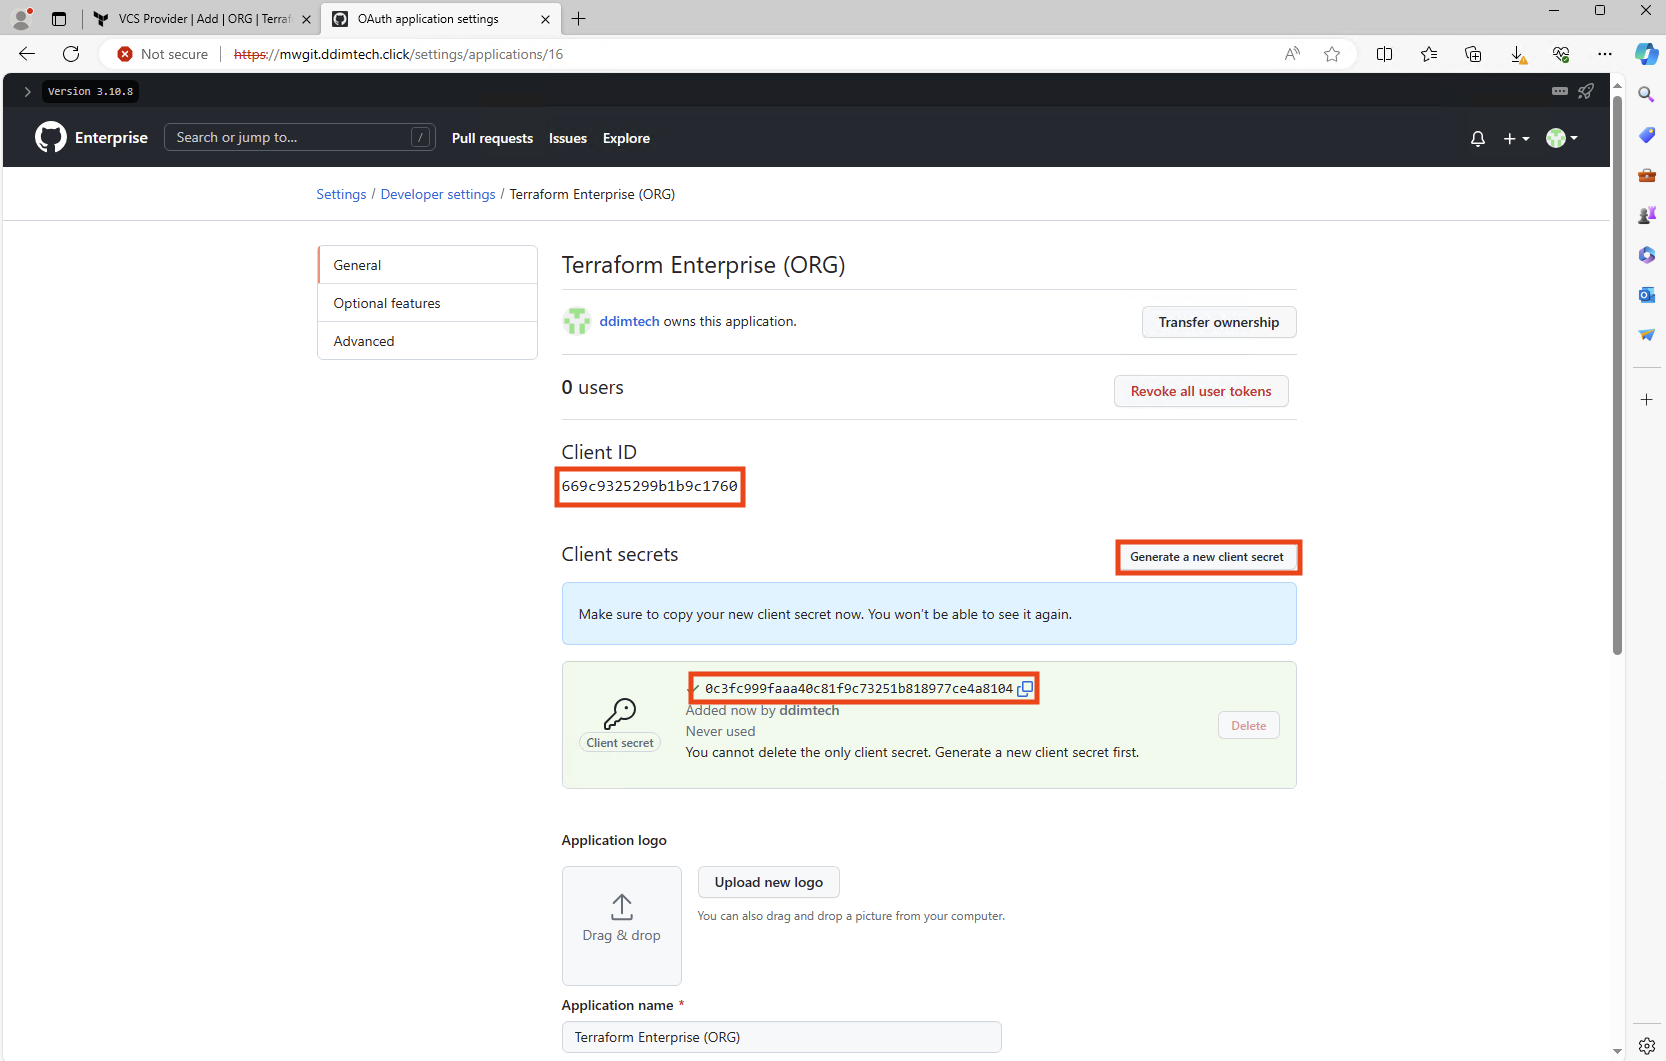Click the sidebar search magnifier icon

(1646, 94)
